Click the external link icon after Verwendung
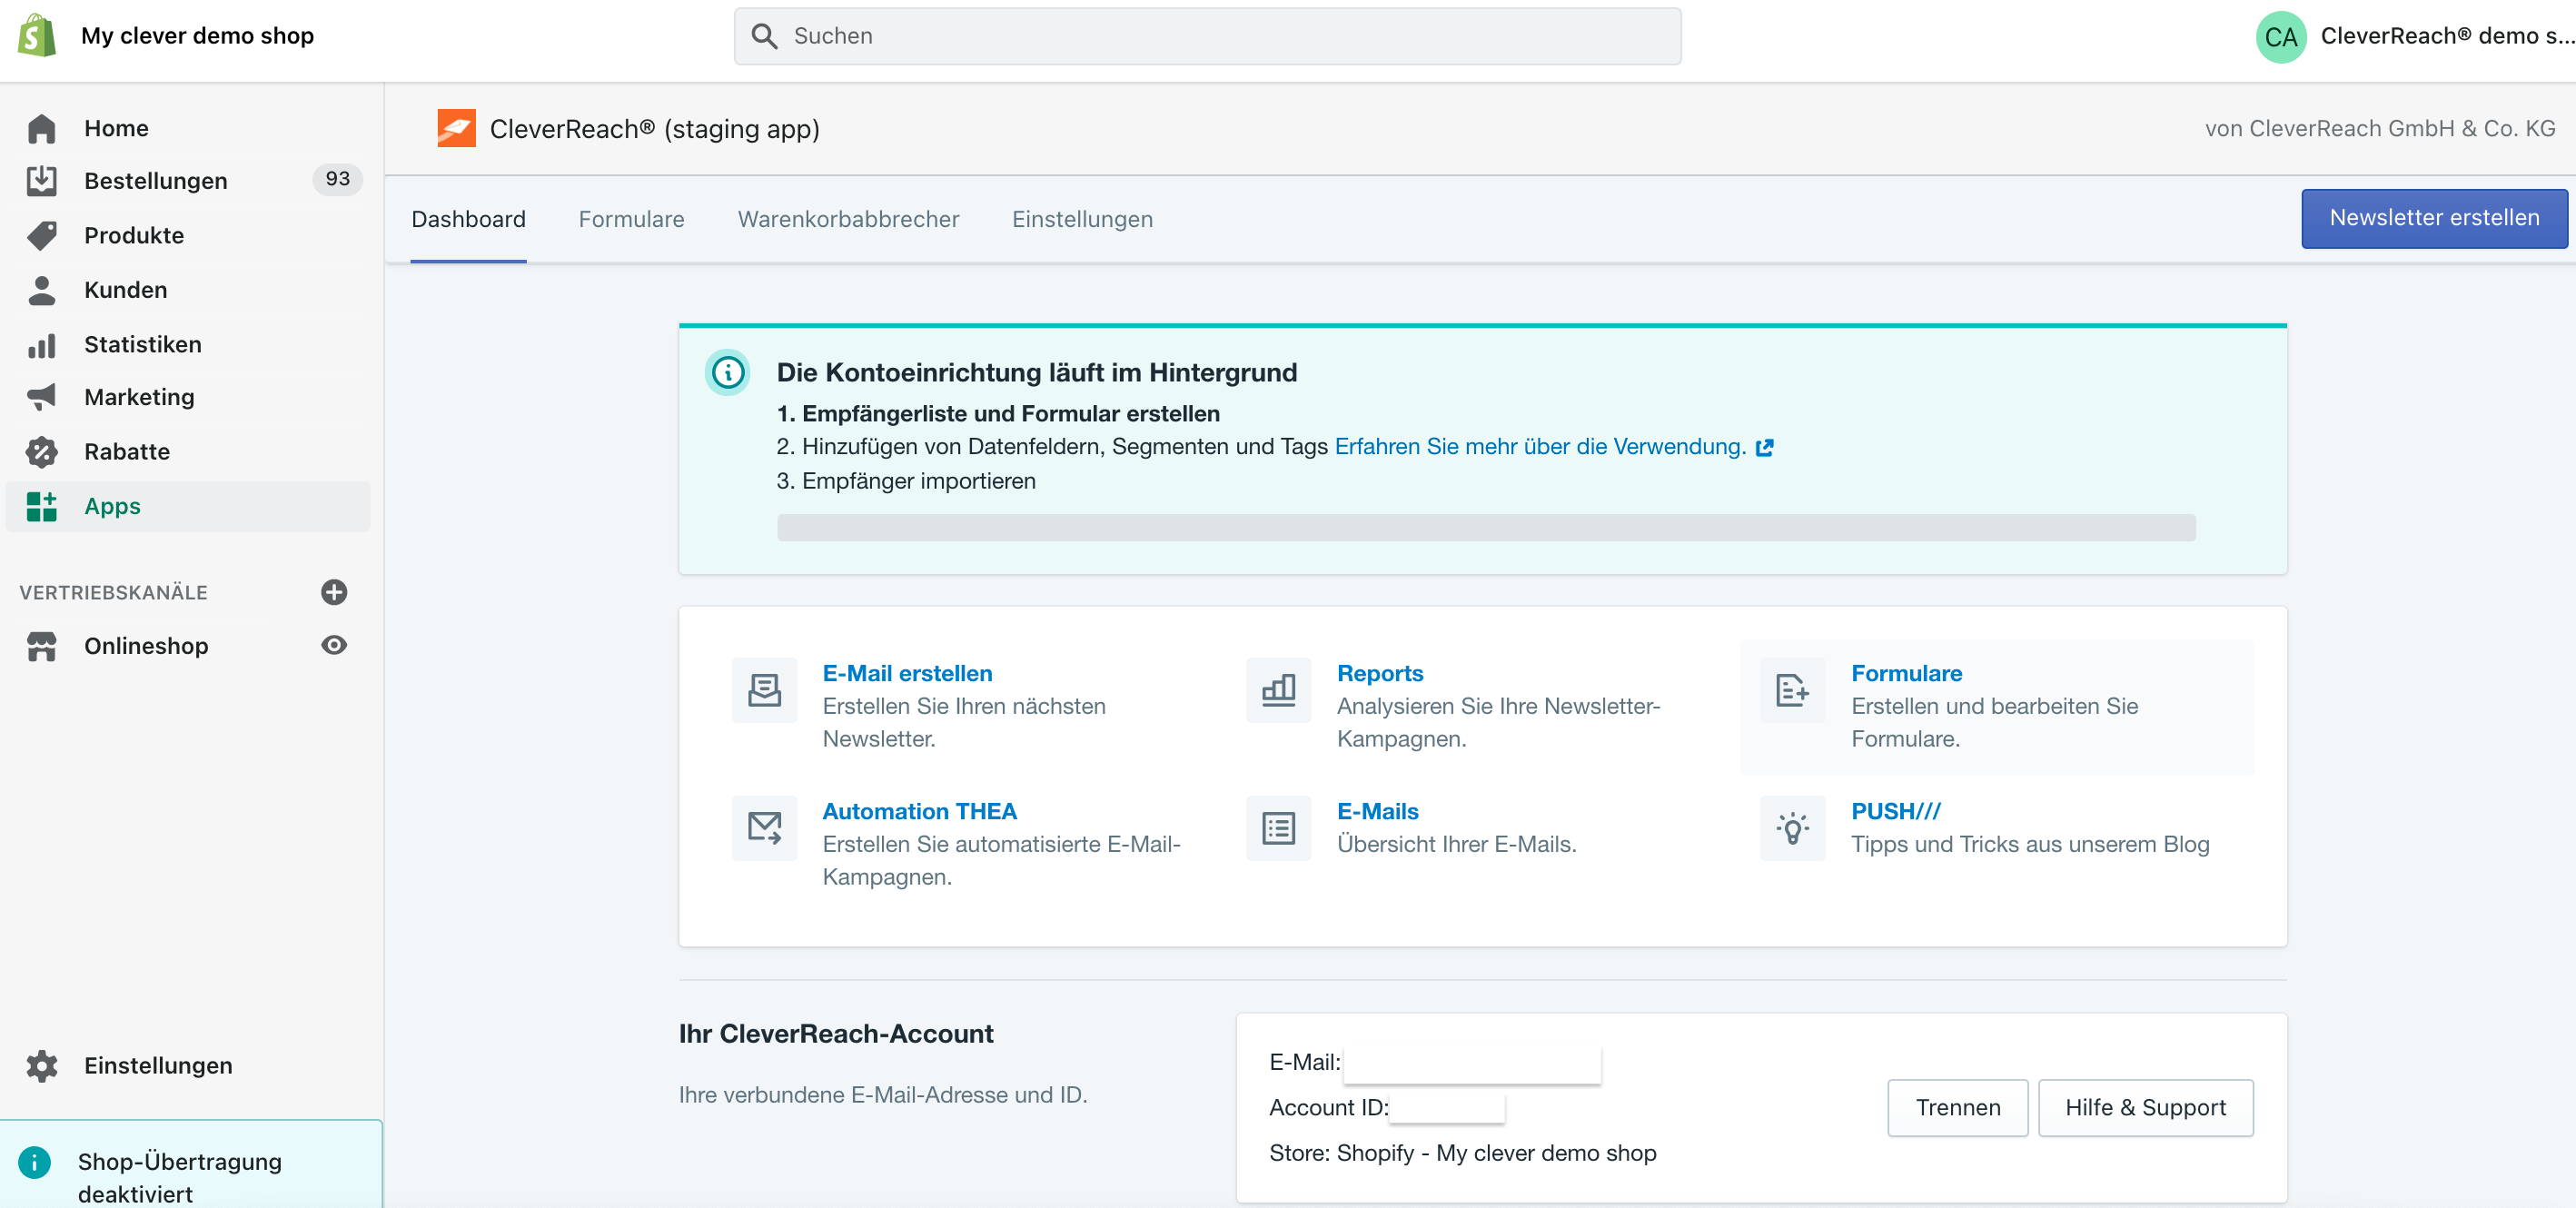This screenshot has height=1208, width=2576. [1765, 448]
